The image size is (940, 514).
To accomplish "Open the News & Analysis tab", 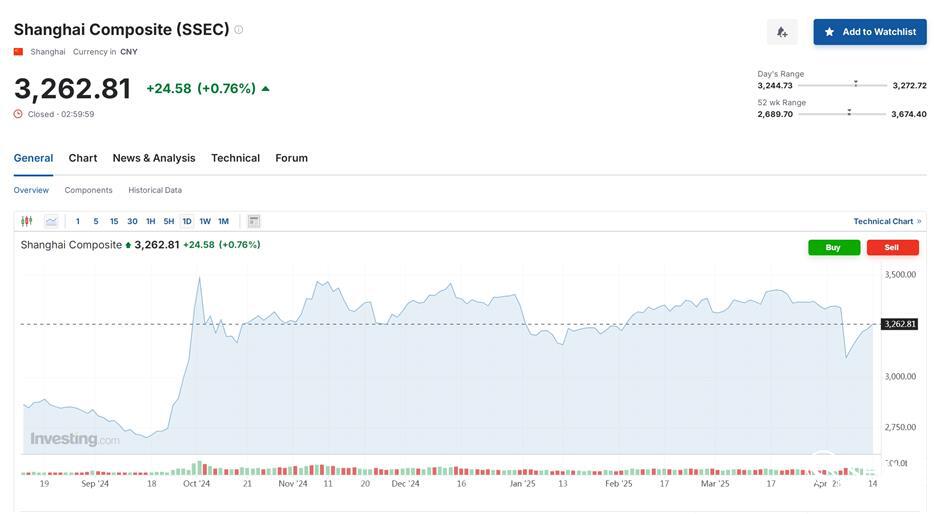I will pyautogui.click(x=154, y=158).
